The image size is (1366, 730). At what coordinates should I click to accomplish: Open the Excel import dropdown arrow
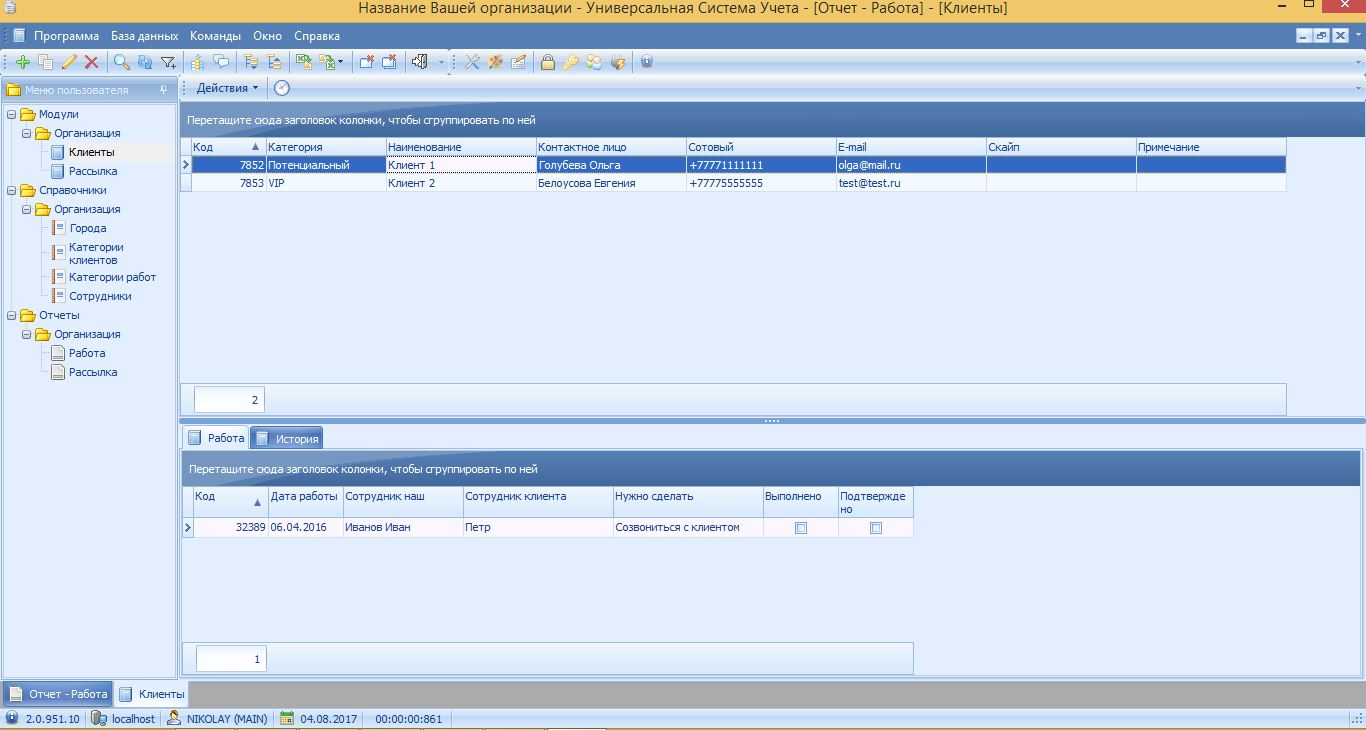point(341,62)
